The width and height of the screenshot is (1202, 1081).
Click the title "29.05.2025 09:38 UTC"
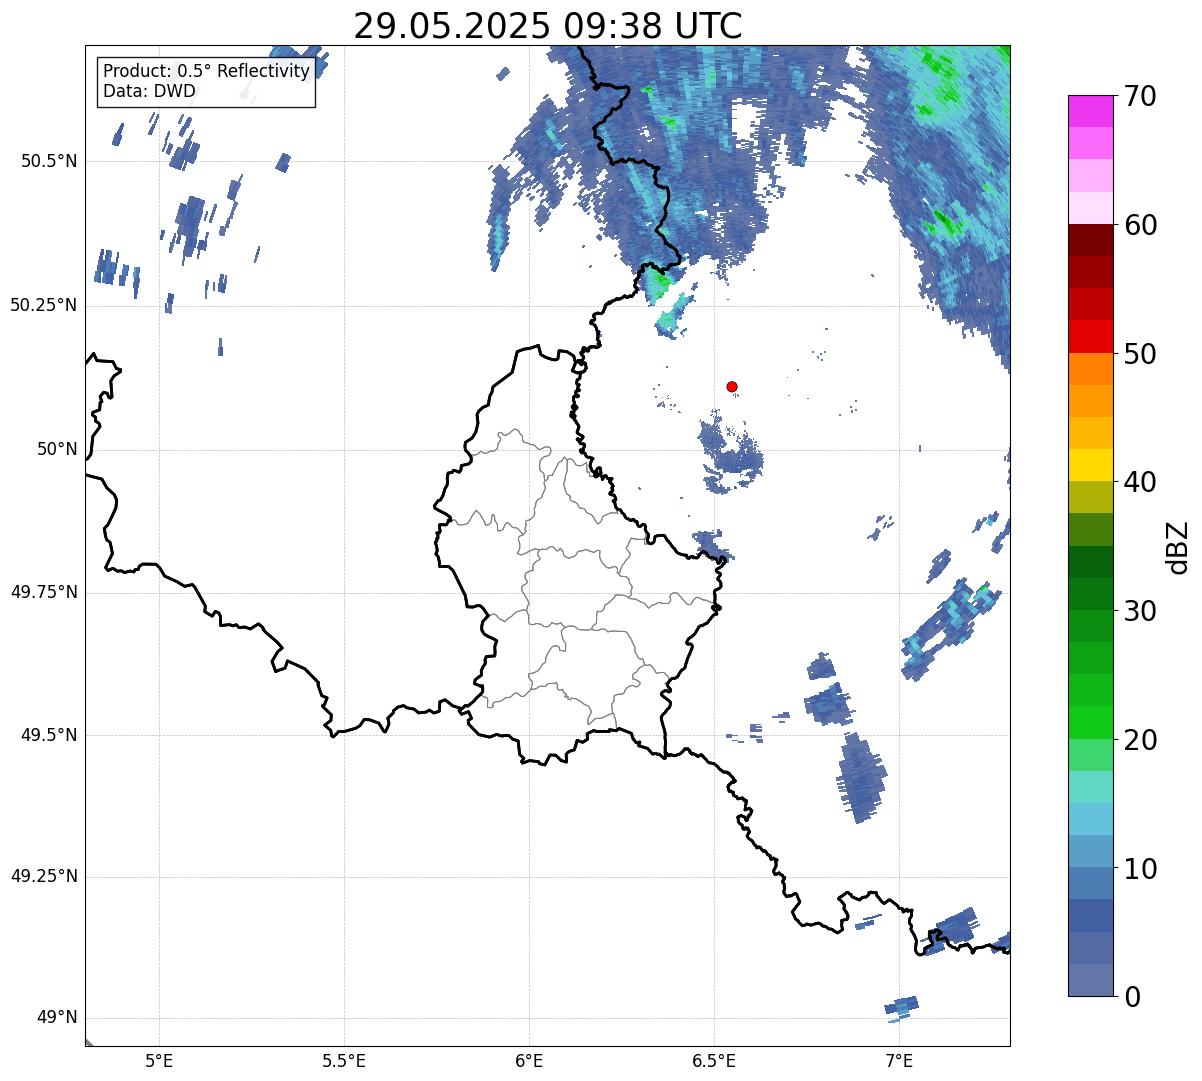point(548,26)
